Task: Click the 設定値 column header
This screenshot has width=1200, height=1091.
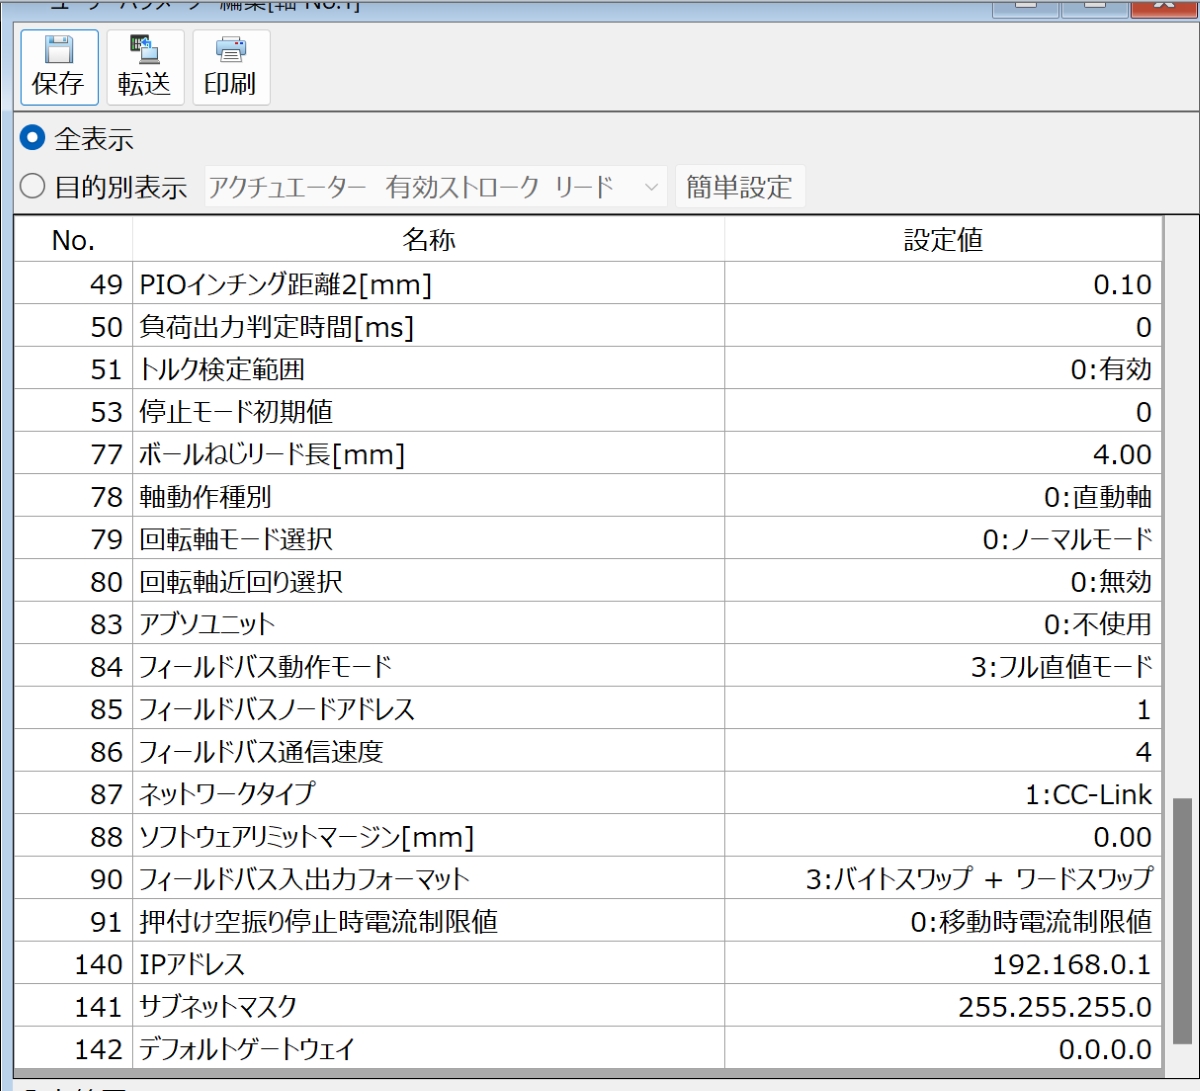Action: tap(940, 239)
